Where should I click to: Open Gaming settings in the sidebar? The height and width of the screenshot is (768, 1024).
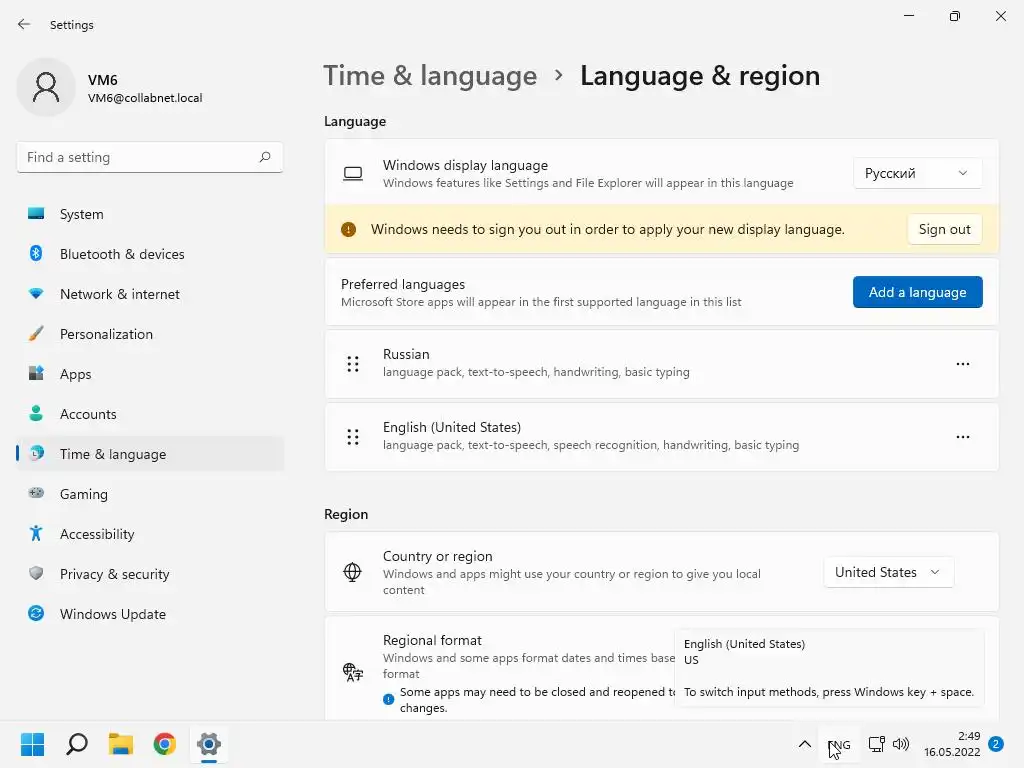(150, 494)
